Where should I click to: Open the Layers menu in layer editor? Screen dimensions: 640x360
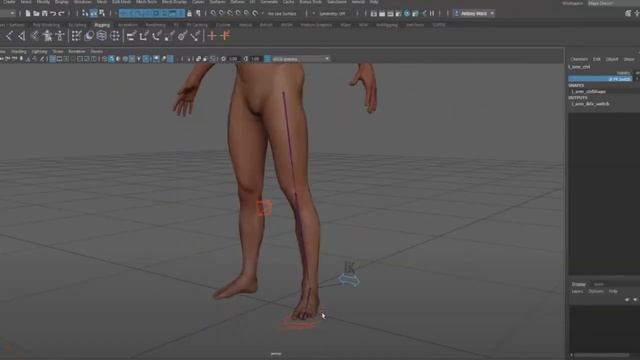click(x=577, y=291)
